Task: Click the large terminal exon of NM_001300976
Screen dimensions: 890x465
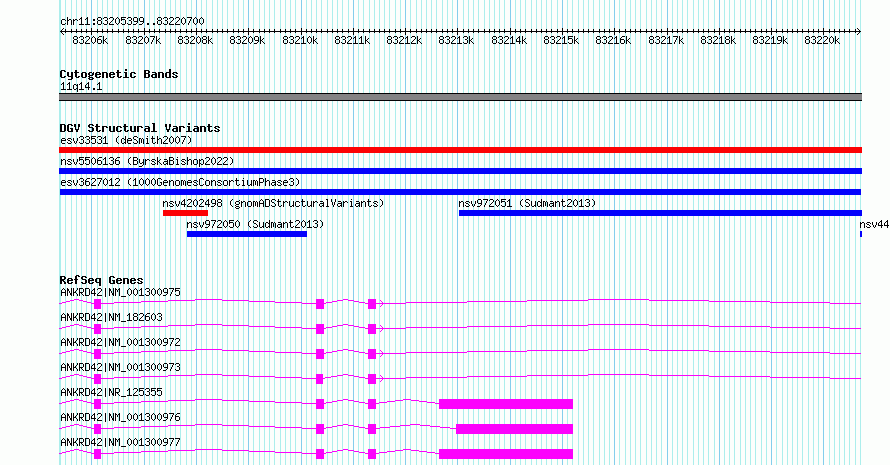Action: [x=514, y=429]
